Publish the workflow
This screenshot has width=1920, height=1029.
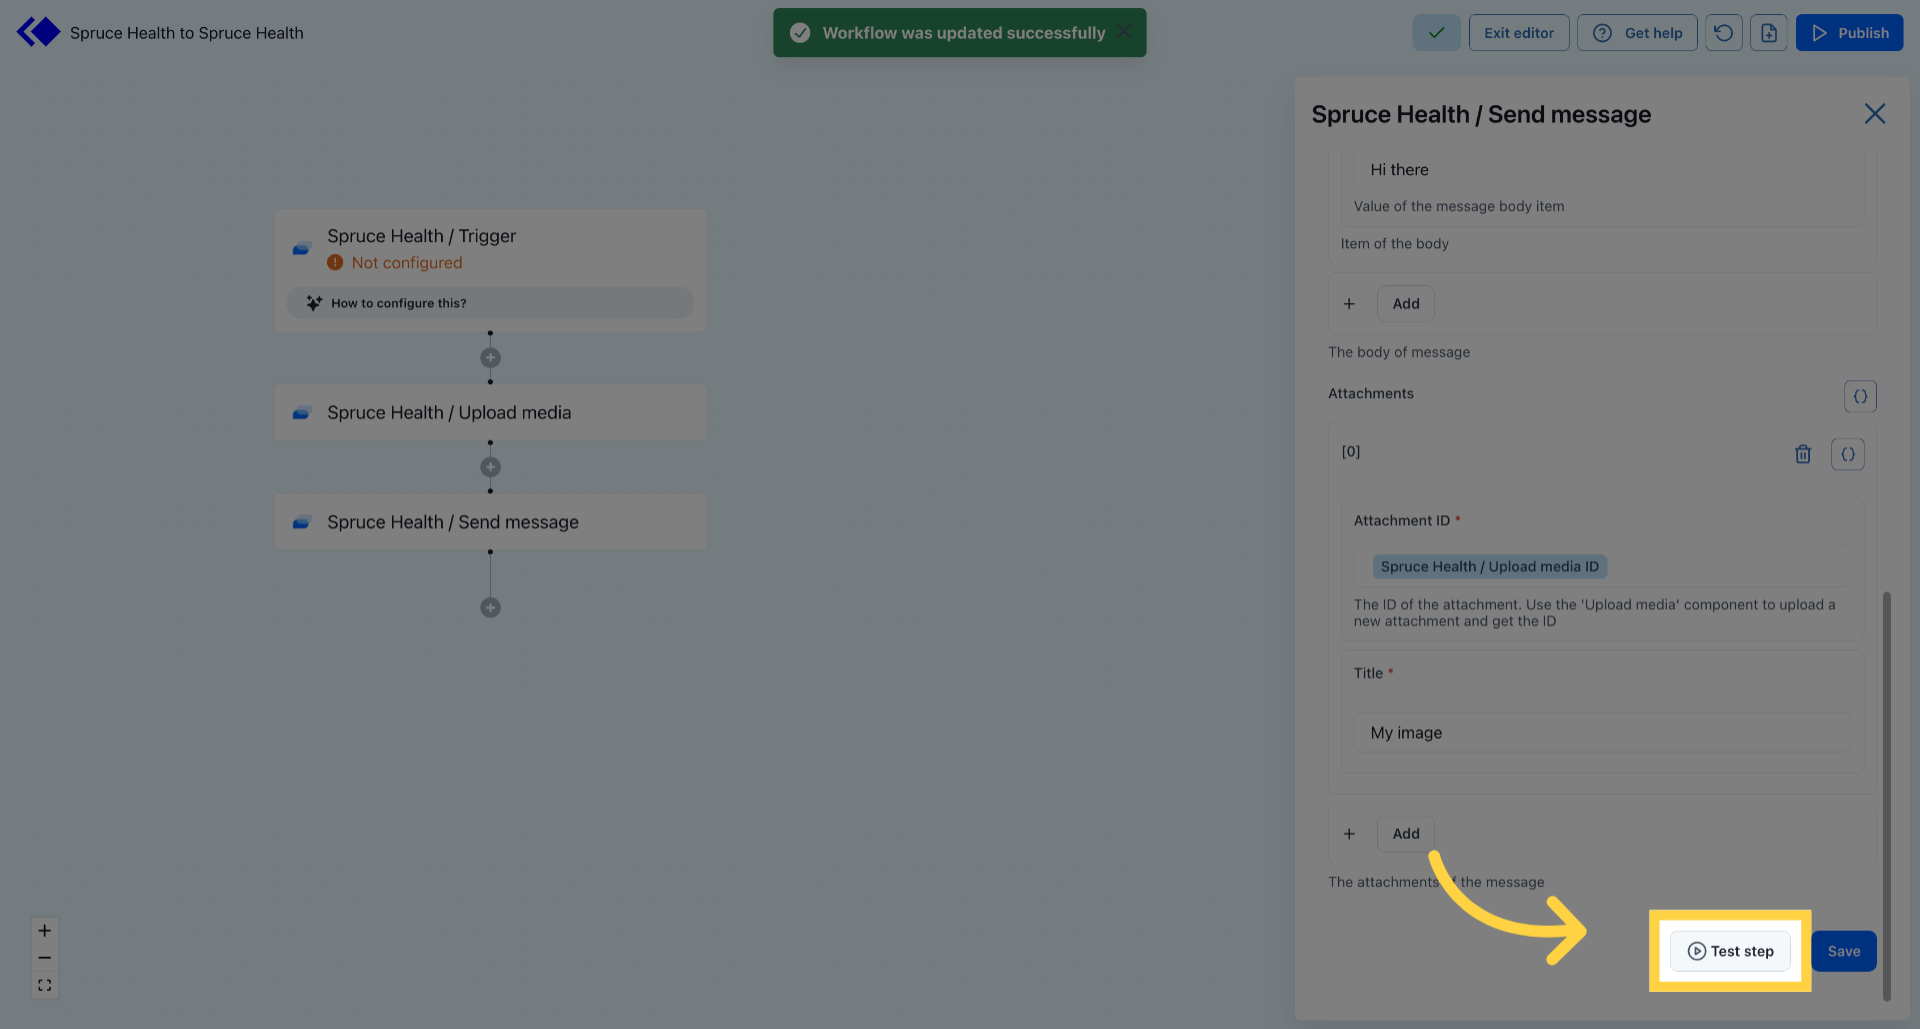1849,32
